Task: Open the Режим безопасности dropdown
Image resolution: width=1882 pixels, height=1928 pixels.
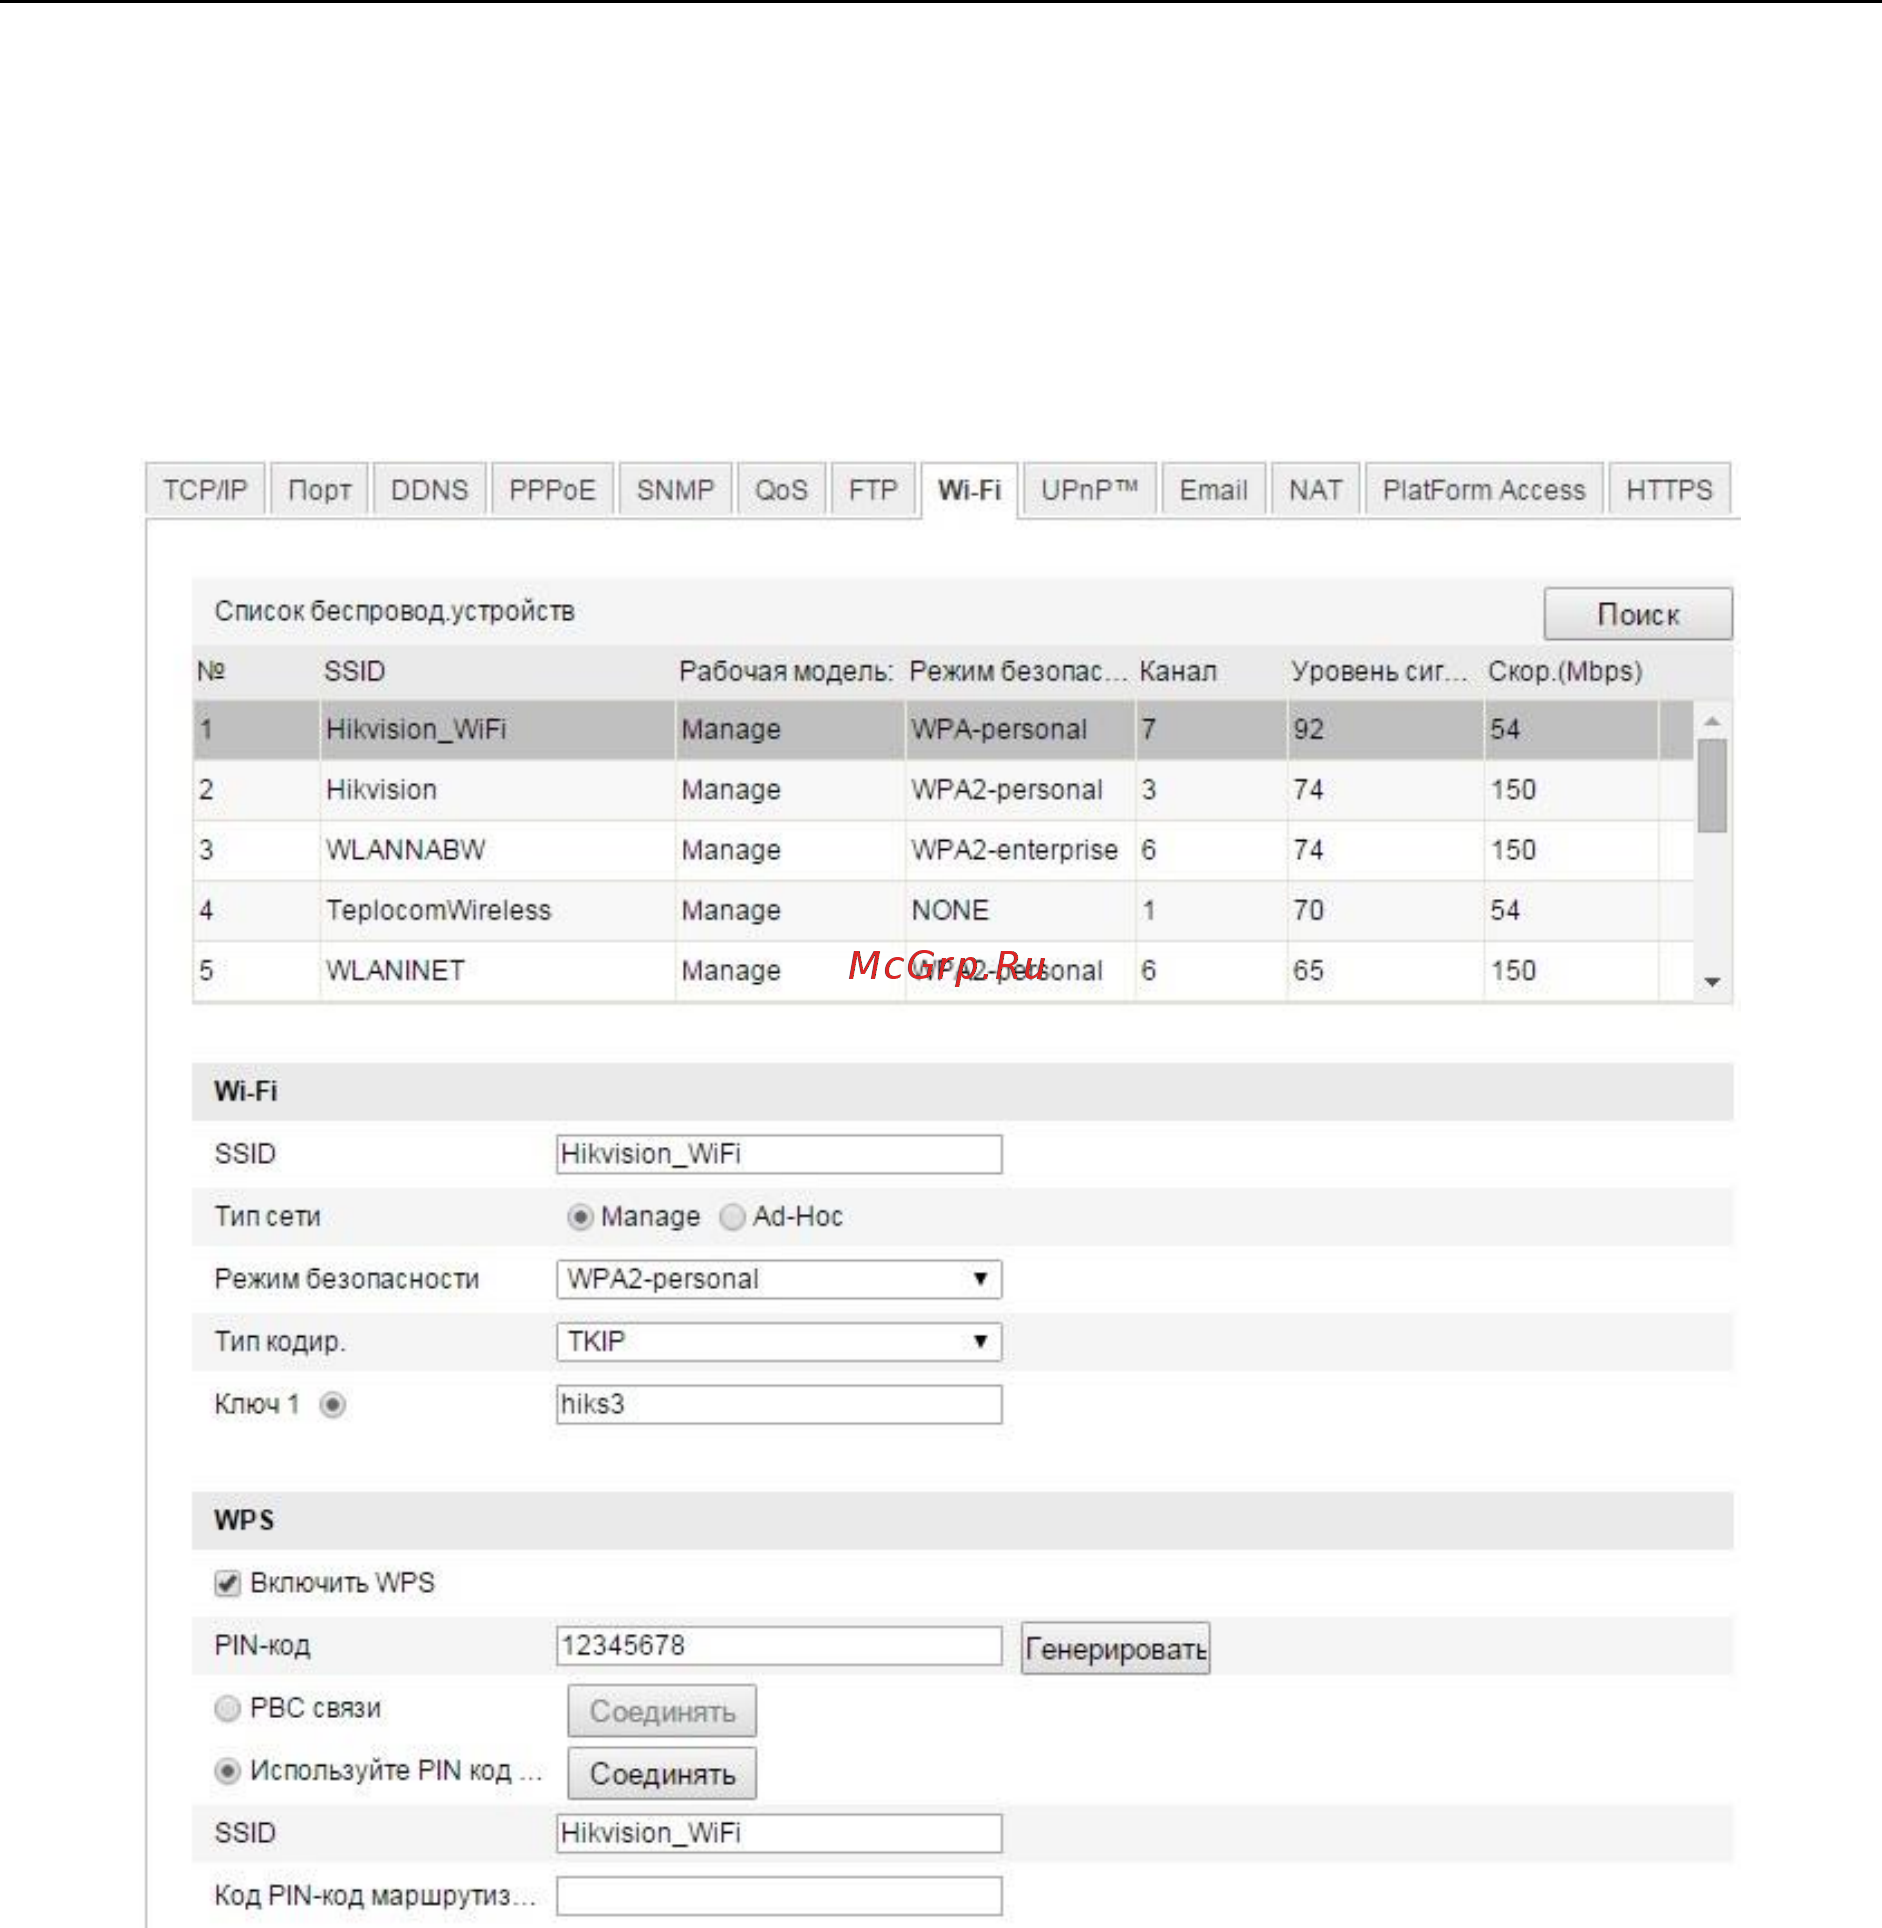Action: (x=779, y=1279)
